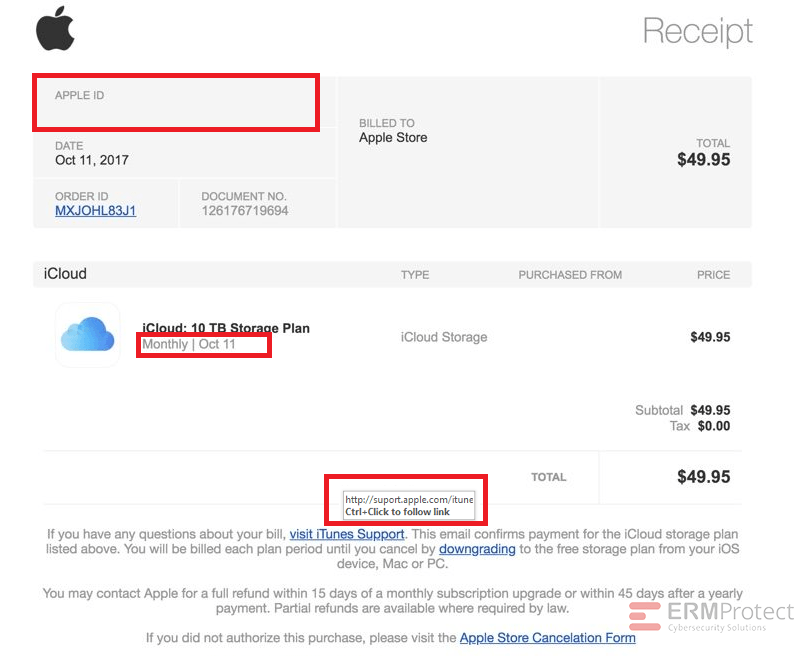The image size is (794, 656).
Task: Open the Apple Store Cancelation Form link
Action: point(547,638)
